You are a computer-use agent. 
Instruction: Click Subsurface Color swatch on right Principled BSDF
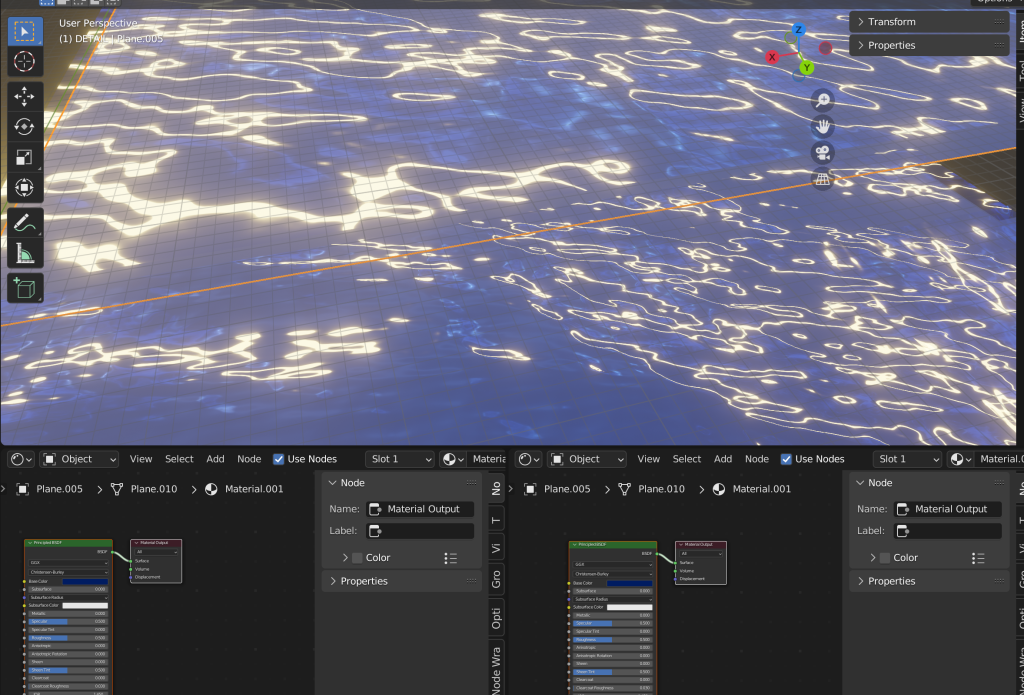[630, 607]
